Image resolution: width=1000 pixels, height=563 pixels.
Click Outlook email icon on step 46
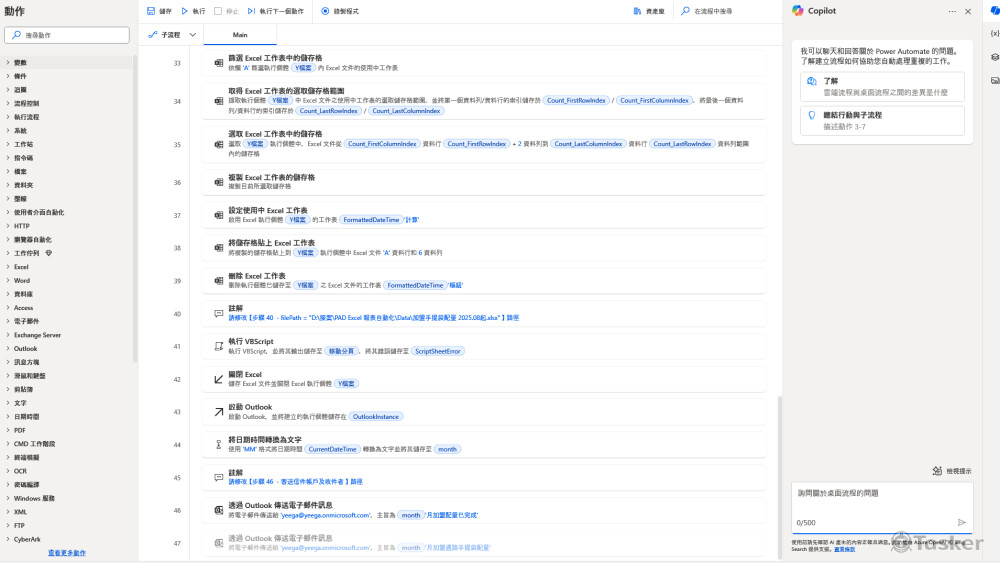(219, 510)
